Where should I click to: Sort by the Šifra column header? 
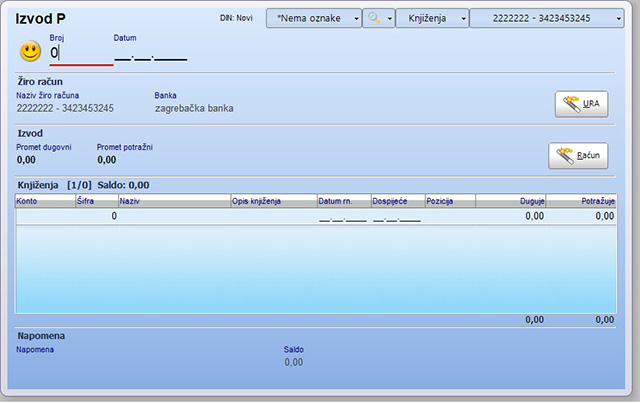pos(97,201)
